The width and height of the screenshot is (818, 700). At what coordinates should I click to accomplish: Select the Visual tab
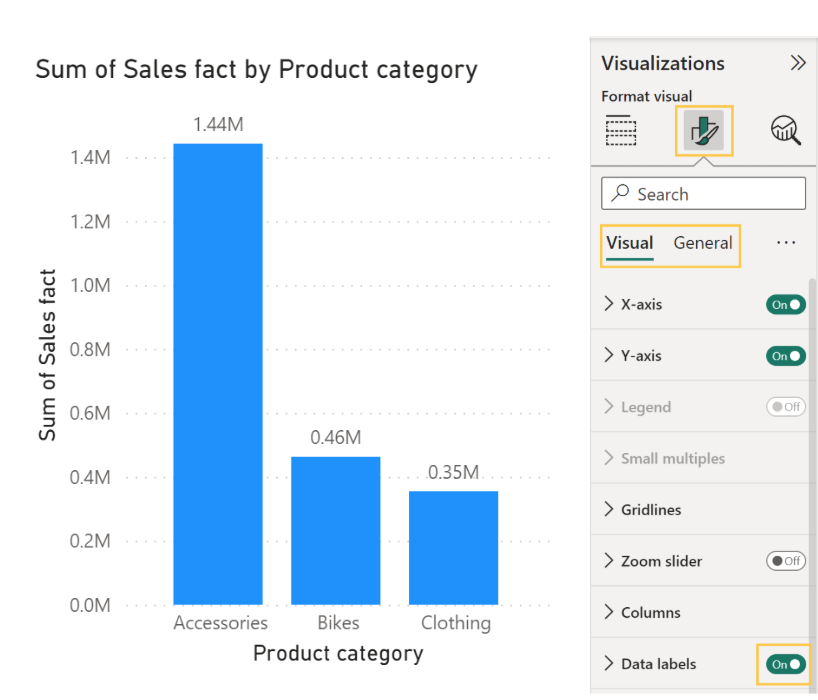tap(629, 243)
